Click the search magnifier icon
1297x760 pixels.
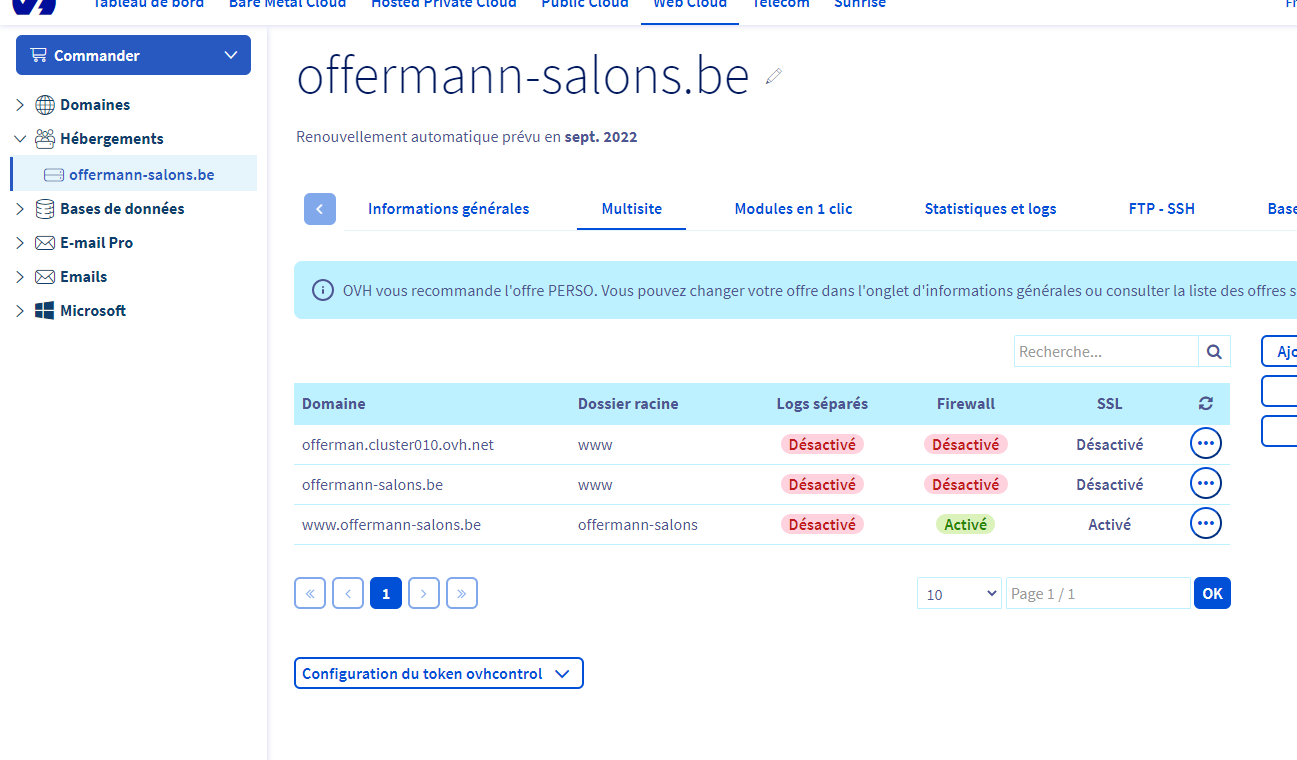[1214, 352]
